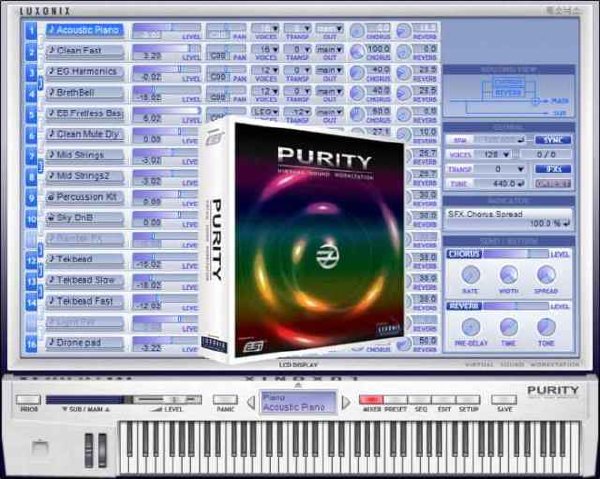
Task: Click the Reverb send knob on Acoustic Piano row
Action: click(403, 31)
